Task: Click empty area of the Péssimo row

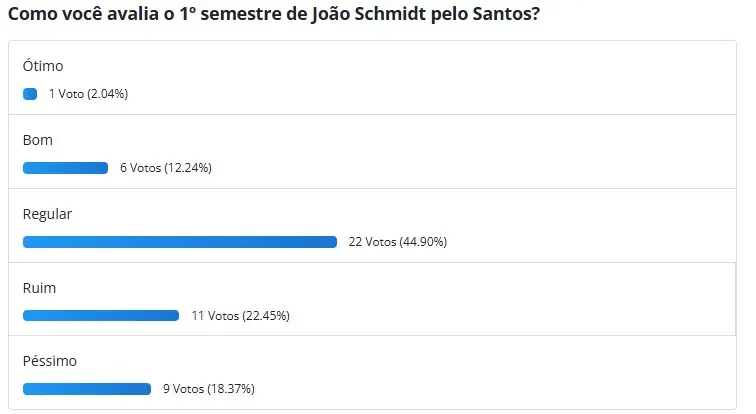Action: [x=482, y=373]
